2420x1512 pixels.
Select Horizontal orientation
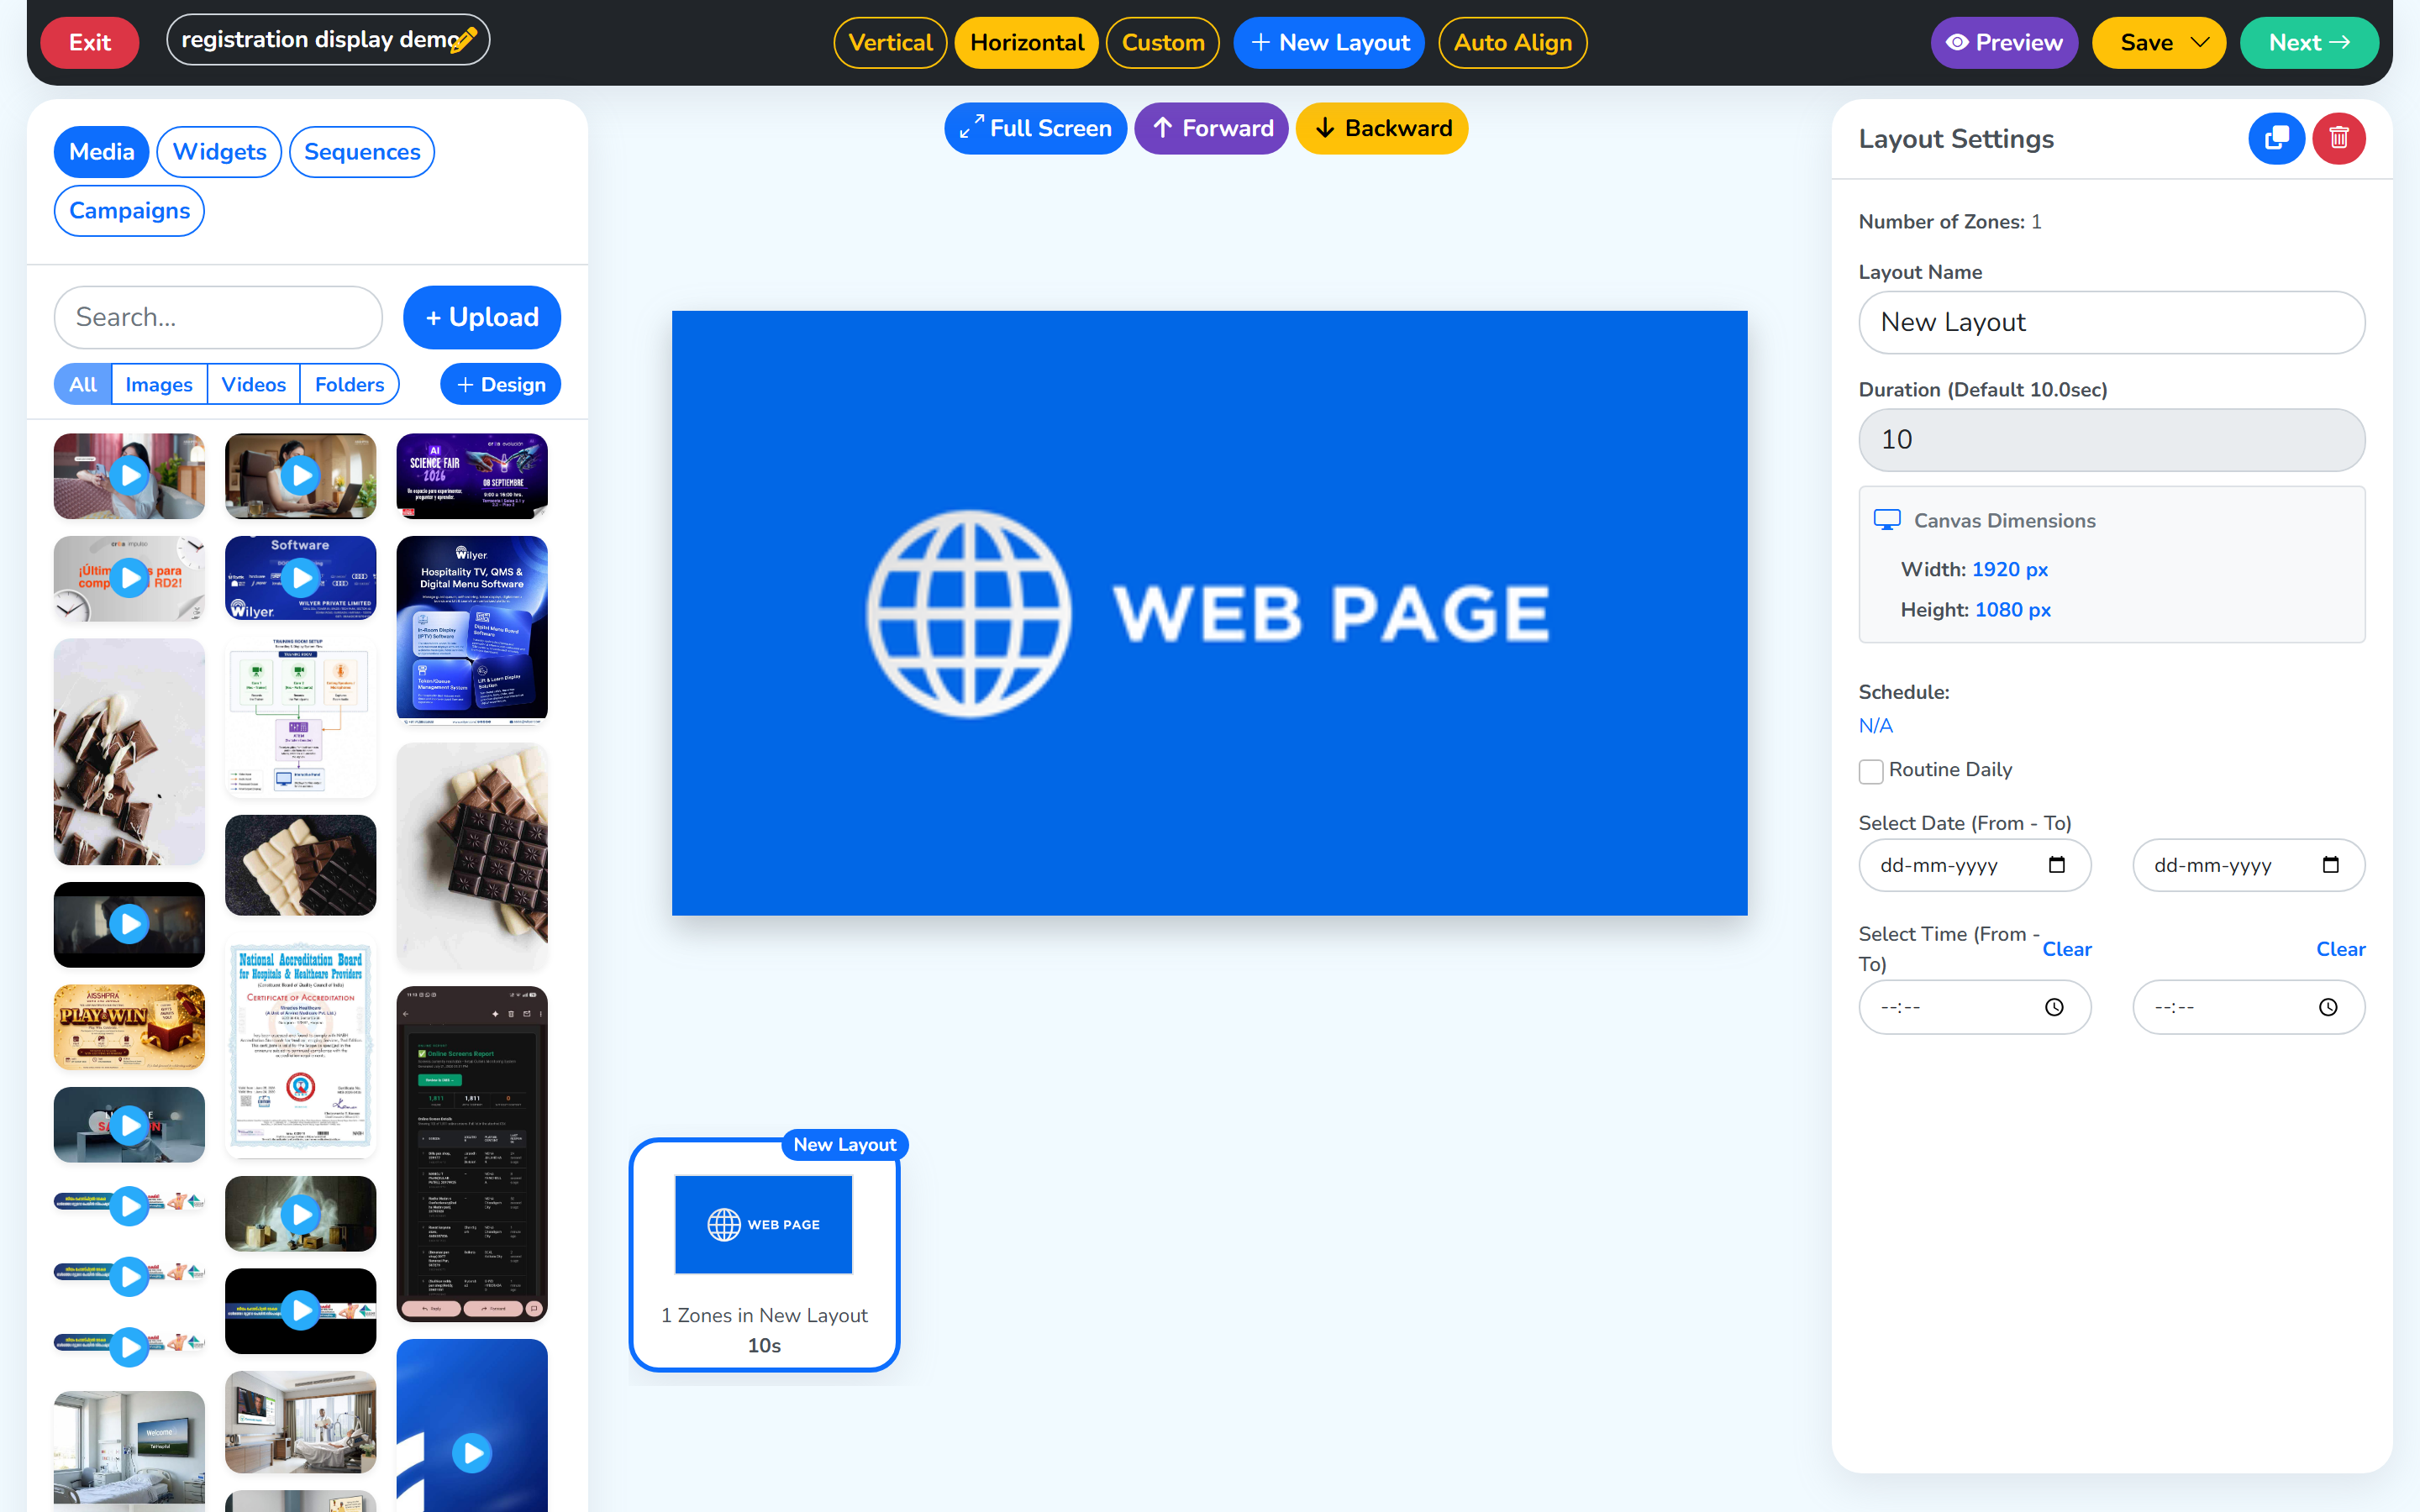pyautogui.click(x=1026, y=42)
